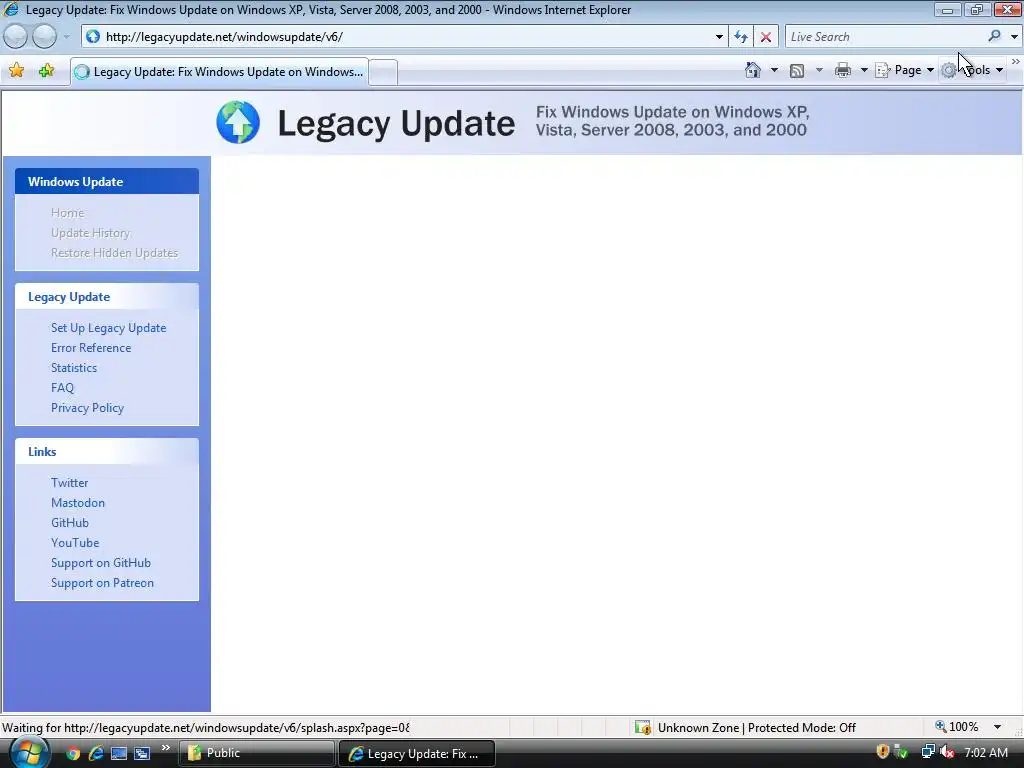Switch to Legacy Update taskbar button
The width and height of the screenshot is (1024, 768).
[x=417, y=754]
